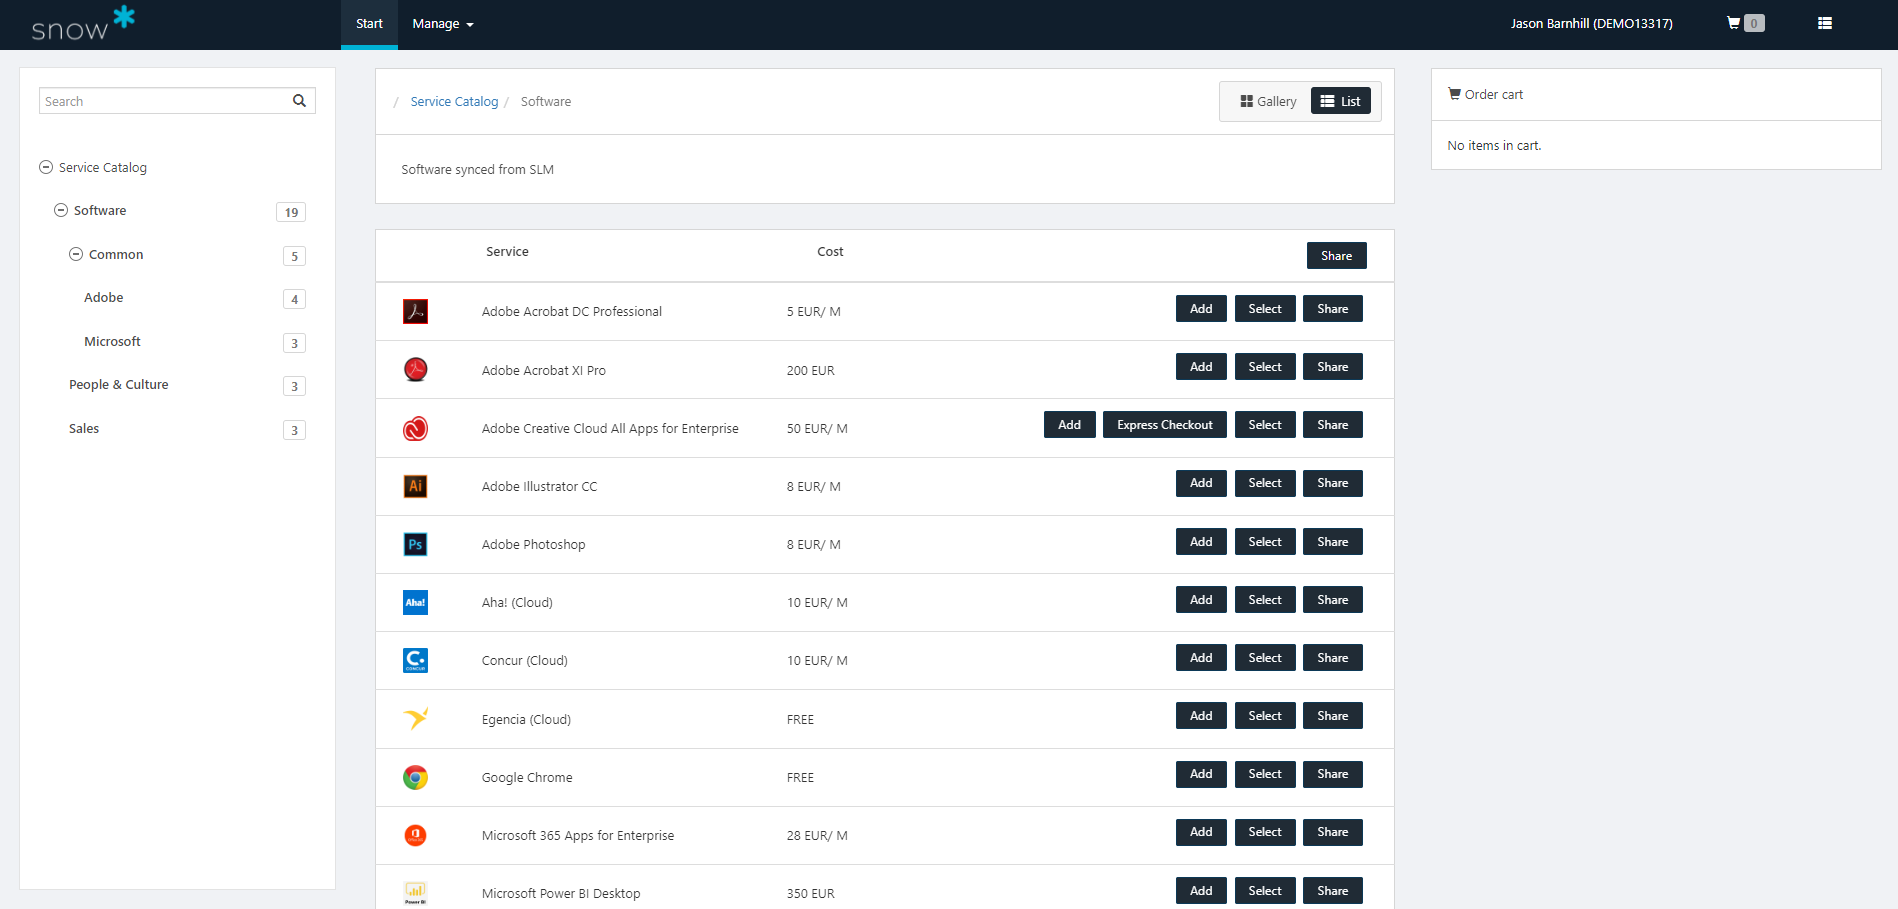This screenshot has width=1898, height=909.
Task: Share Adobe Illustrator CC
Action: pyautogui.click(x=1333, y=483)
